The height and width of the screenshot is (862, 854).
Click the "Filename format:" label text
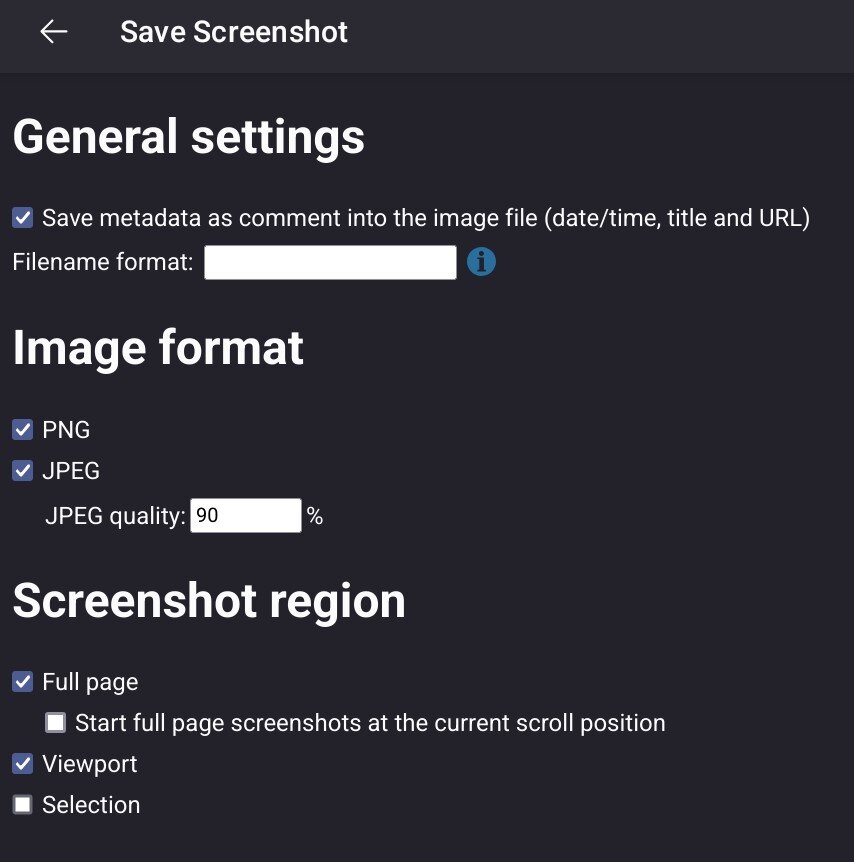coord(103,263)
